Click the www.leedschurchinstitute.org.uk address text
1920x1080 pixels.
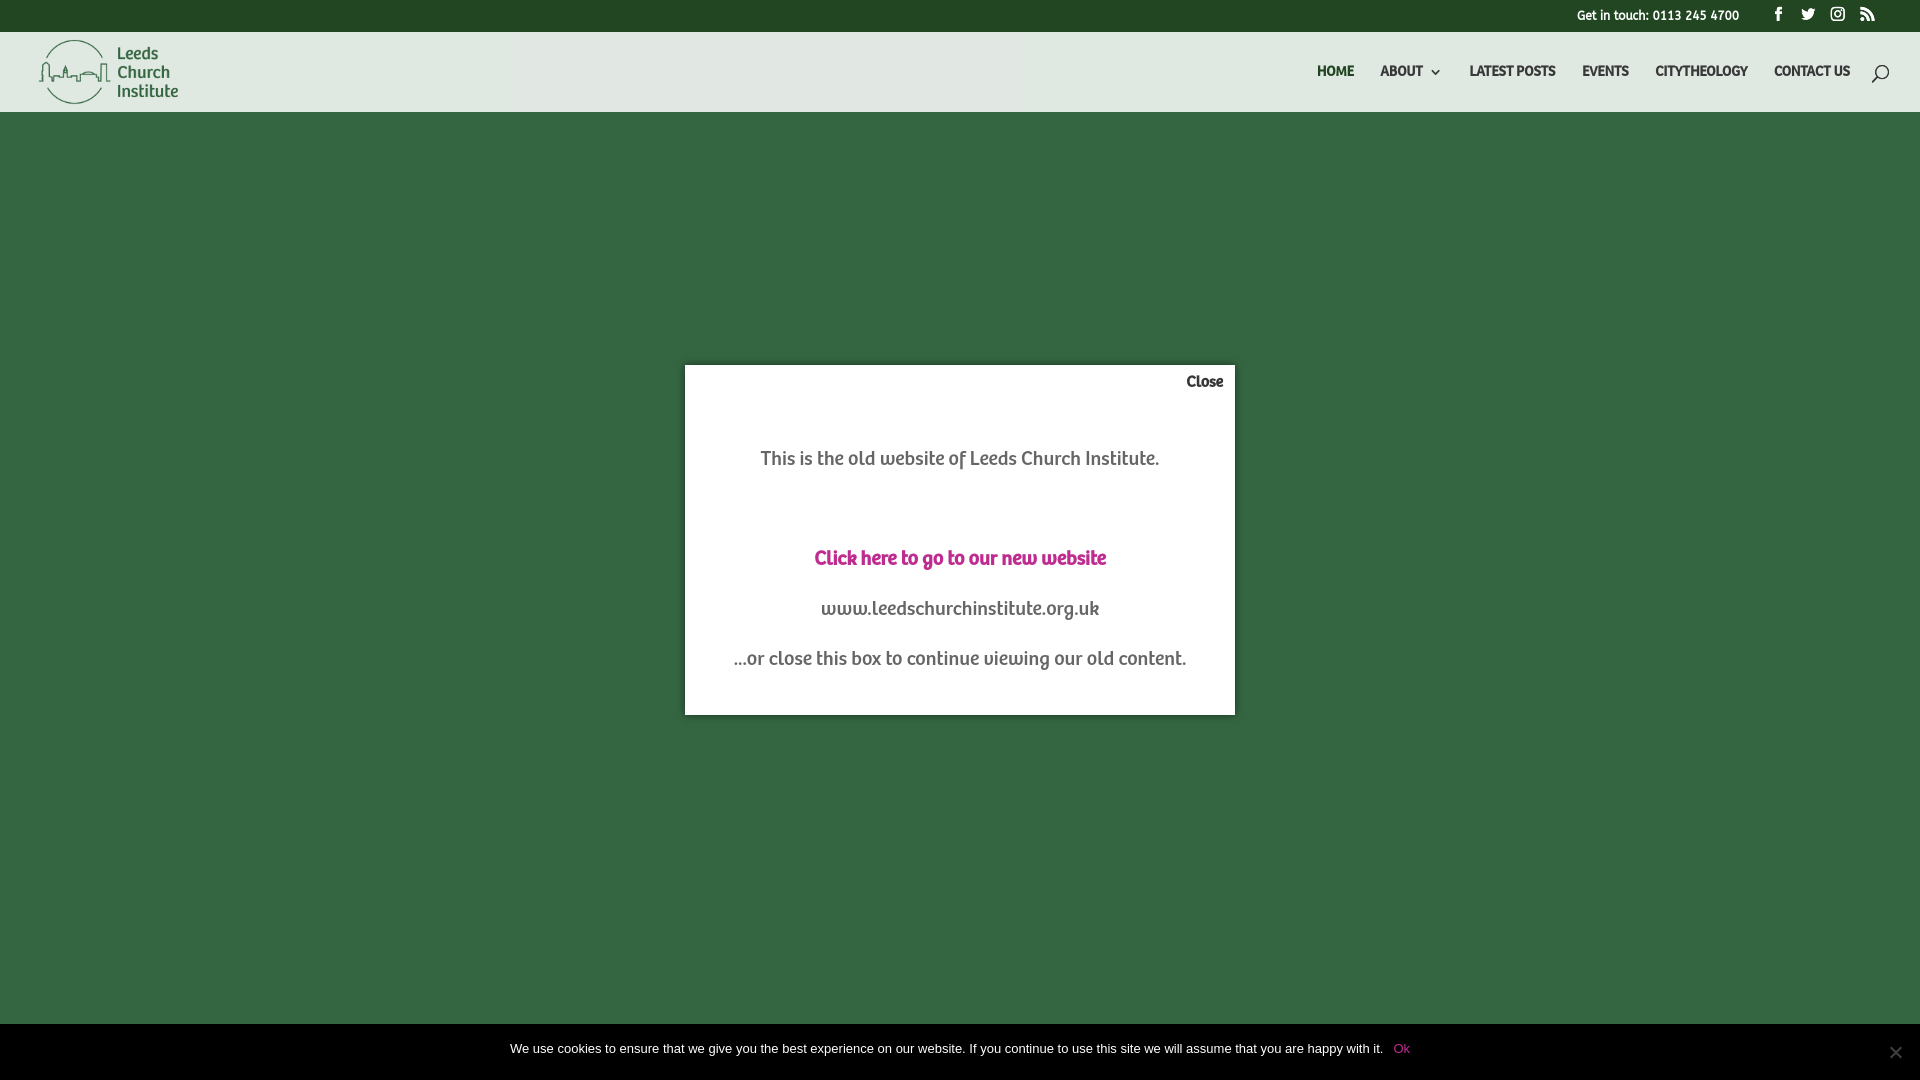click(960, 609)
